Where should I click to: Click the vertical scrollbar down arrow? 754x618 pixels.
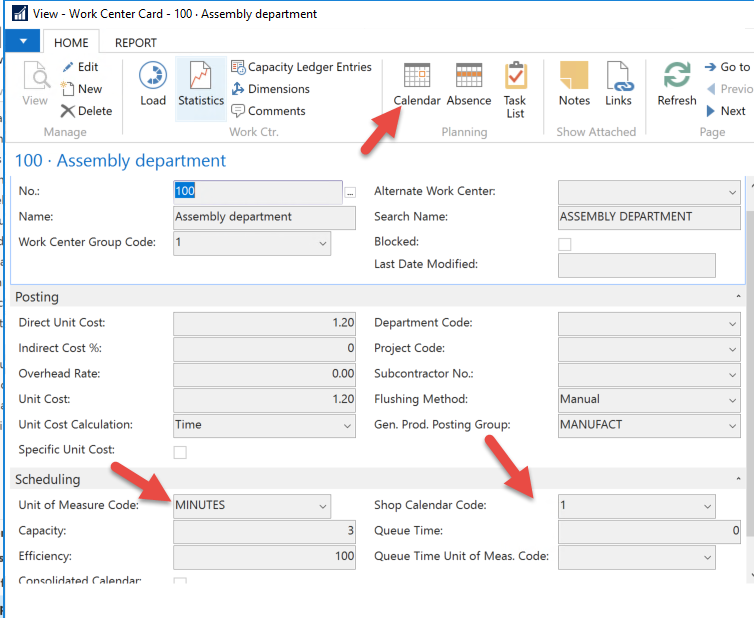(751, 575)
